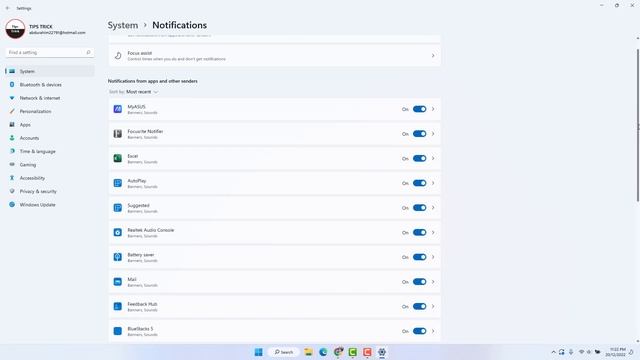
Task: Open the clock and date in taskbar
Action: (616, 352)
